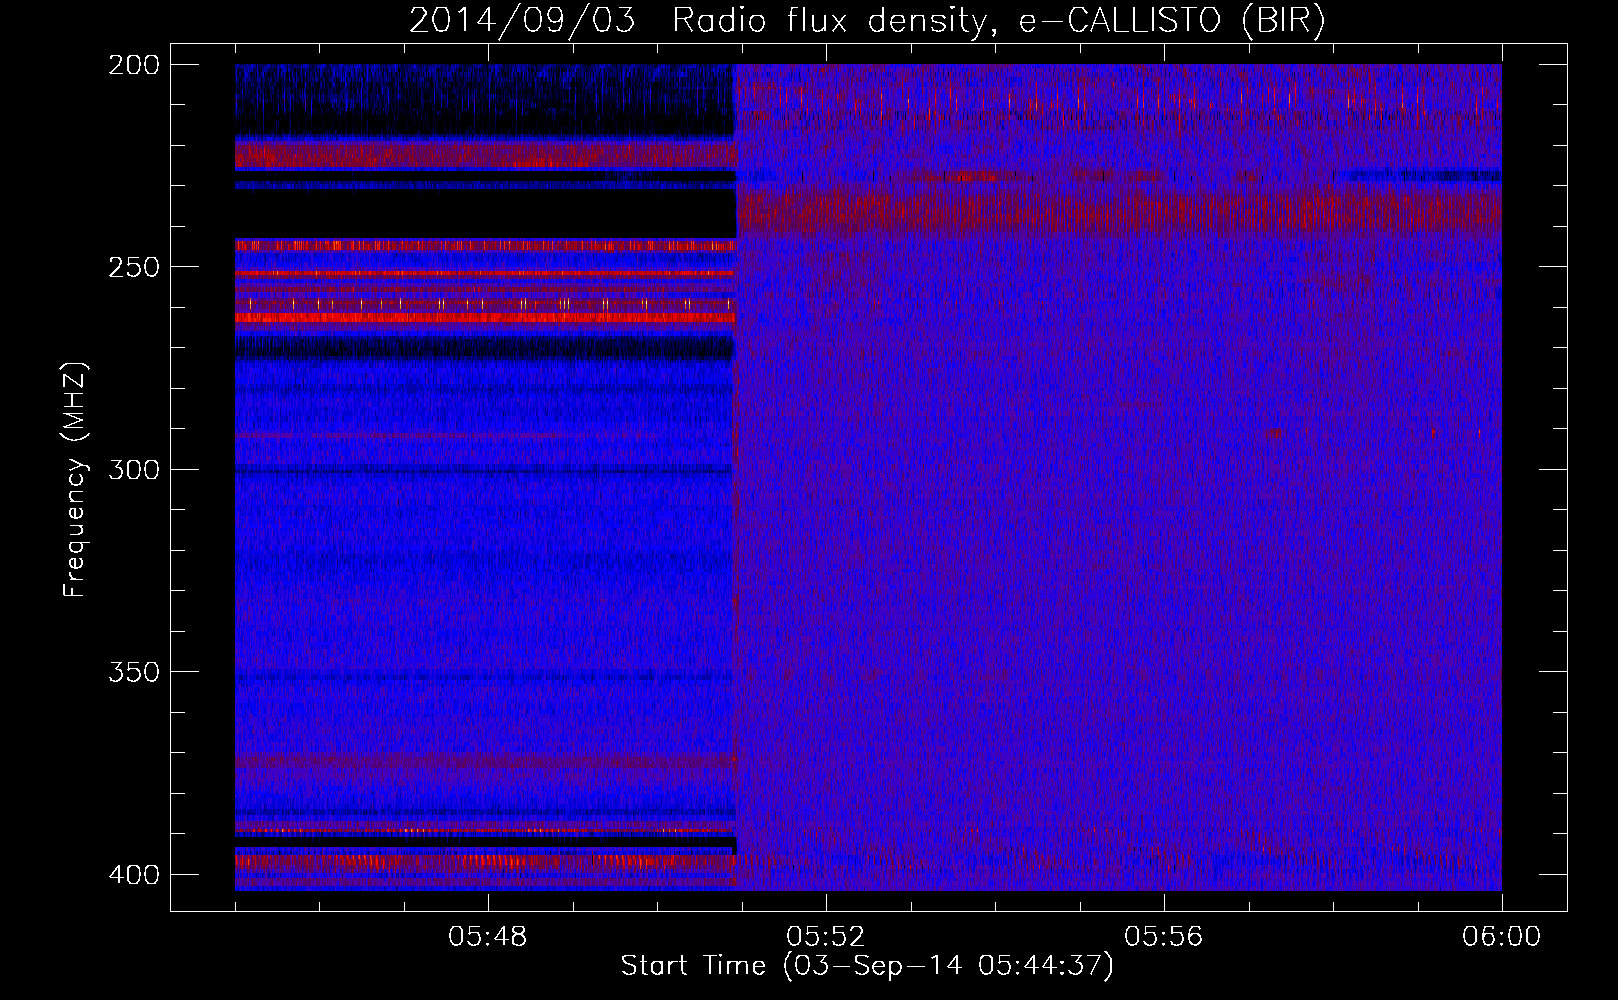1618x1000 pixels.
Task: Select the 300 frequency tick label
Action: [134, 469]
